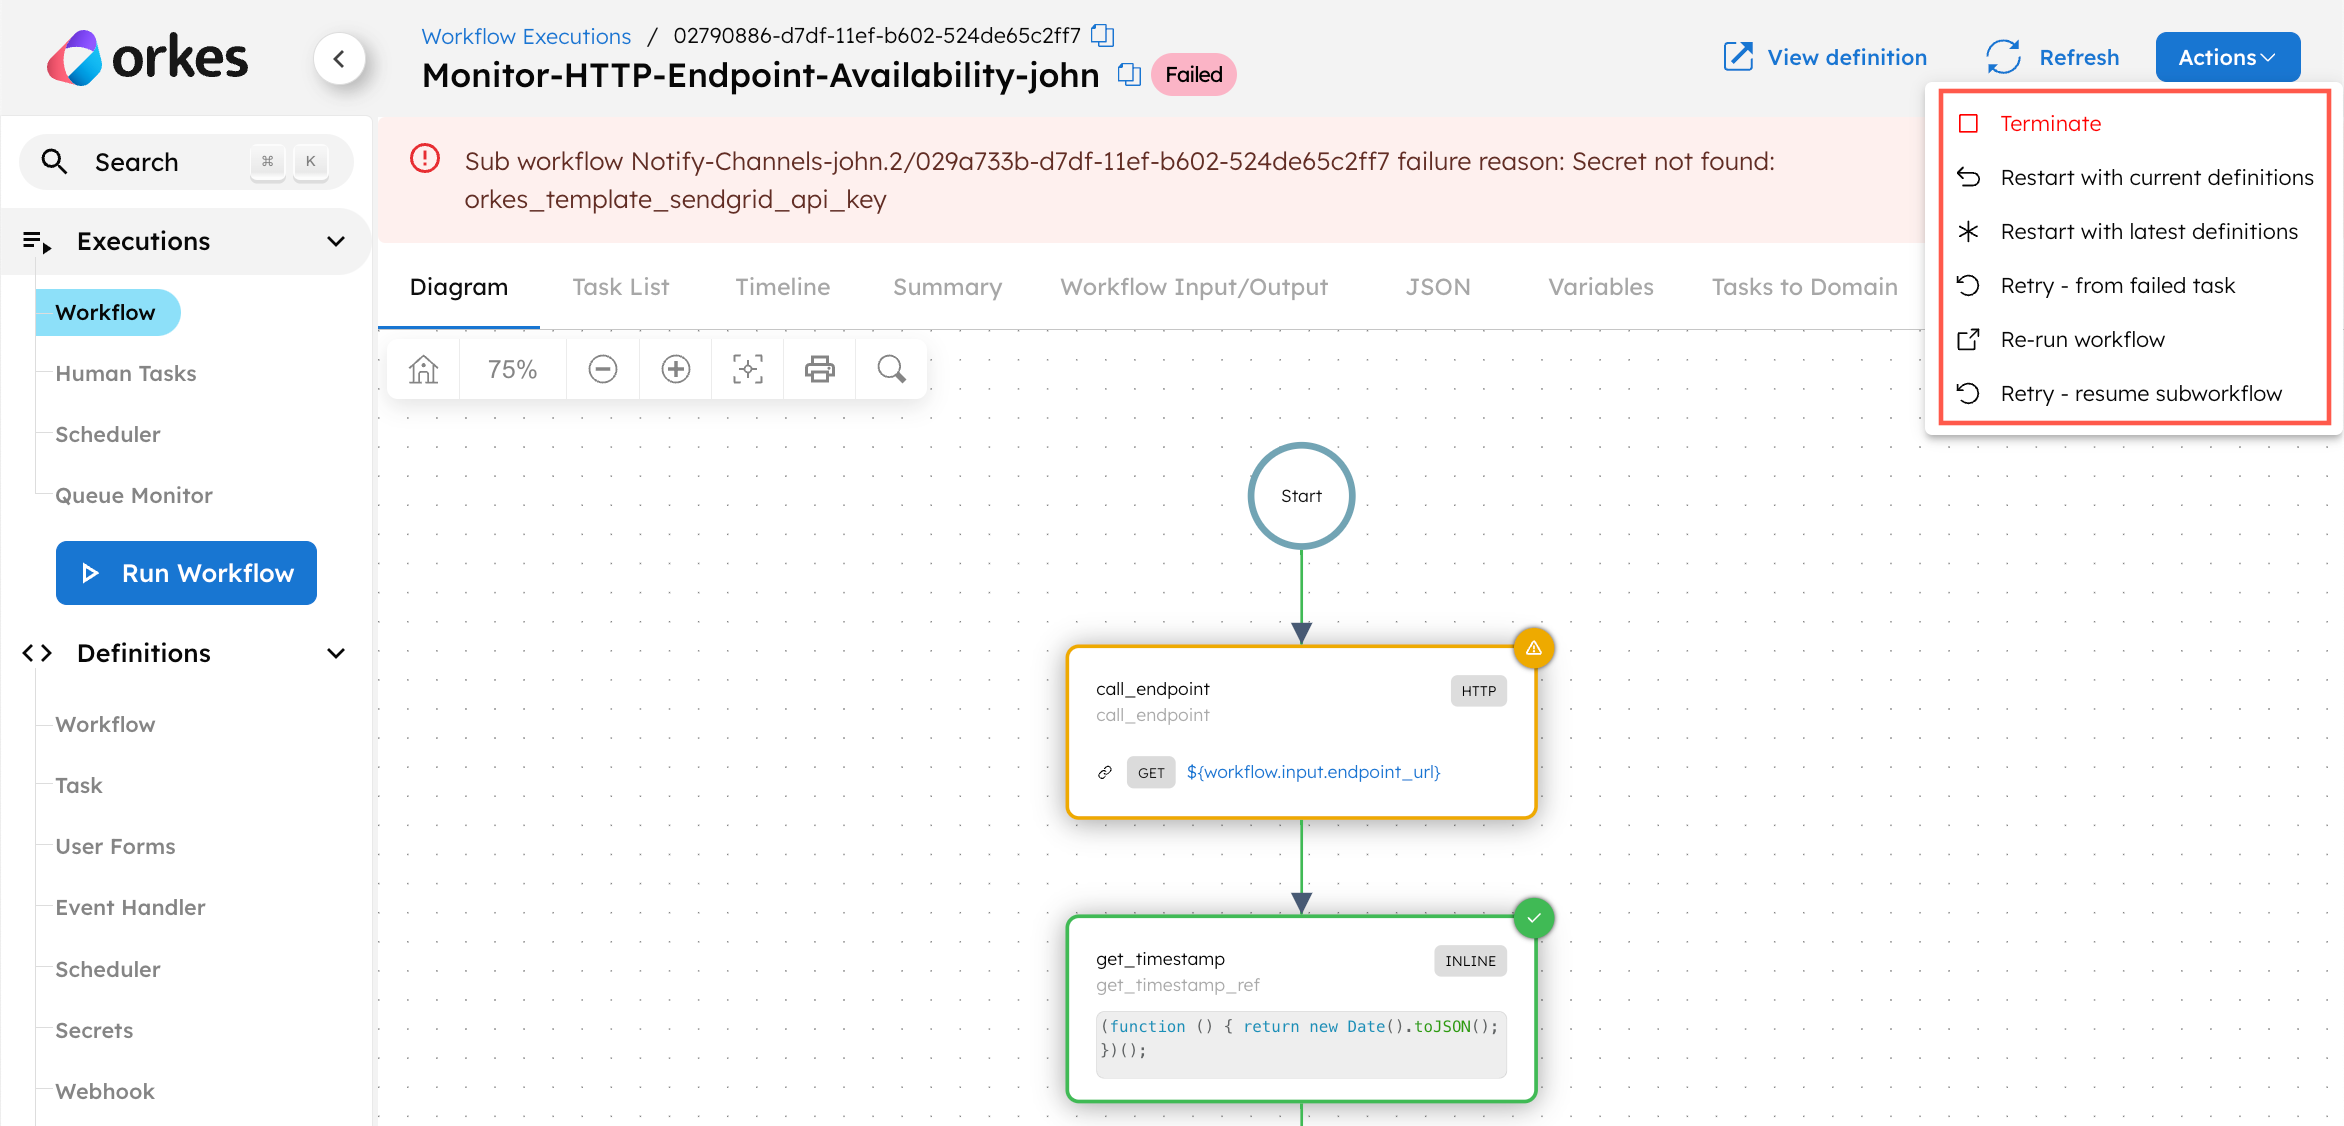Click the link icon beside GET badge
Image resolution: width=2344 pixels, height=1126 pixels.
[x=1105, y=773]
